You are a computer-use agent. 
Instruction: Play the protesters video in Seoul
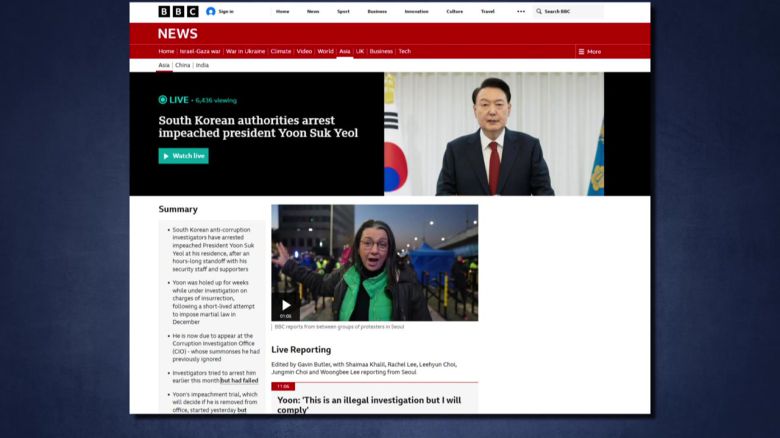pyautogui.click(x=286, y=305)
